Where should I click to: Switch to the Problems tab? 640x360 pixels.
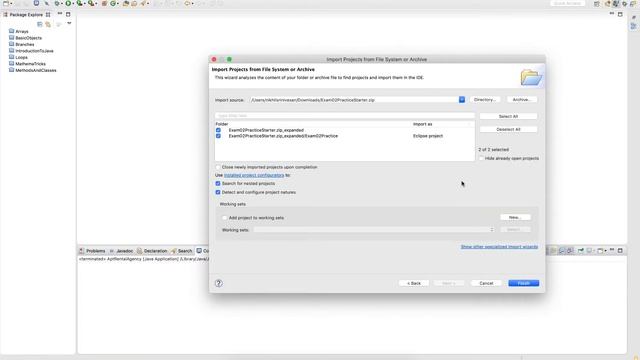coord(92,251)
